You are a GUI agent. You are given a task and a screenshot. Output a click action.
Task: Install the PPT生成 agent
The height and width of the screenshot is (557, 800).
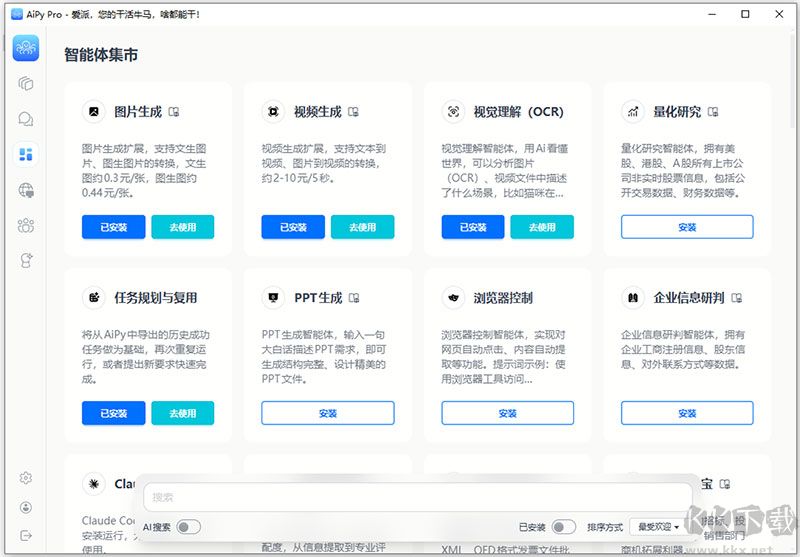(x=328, y=413)
